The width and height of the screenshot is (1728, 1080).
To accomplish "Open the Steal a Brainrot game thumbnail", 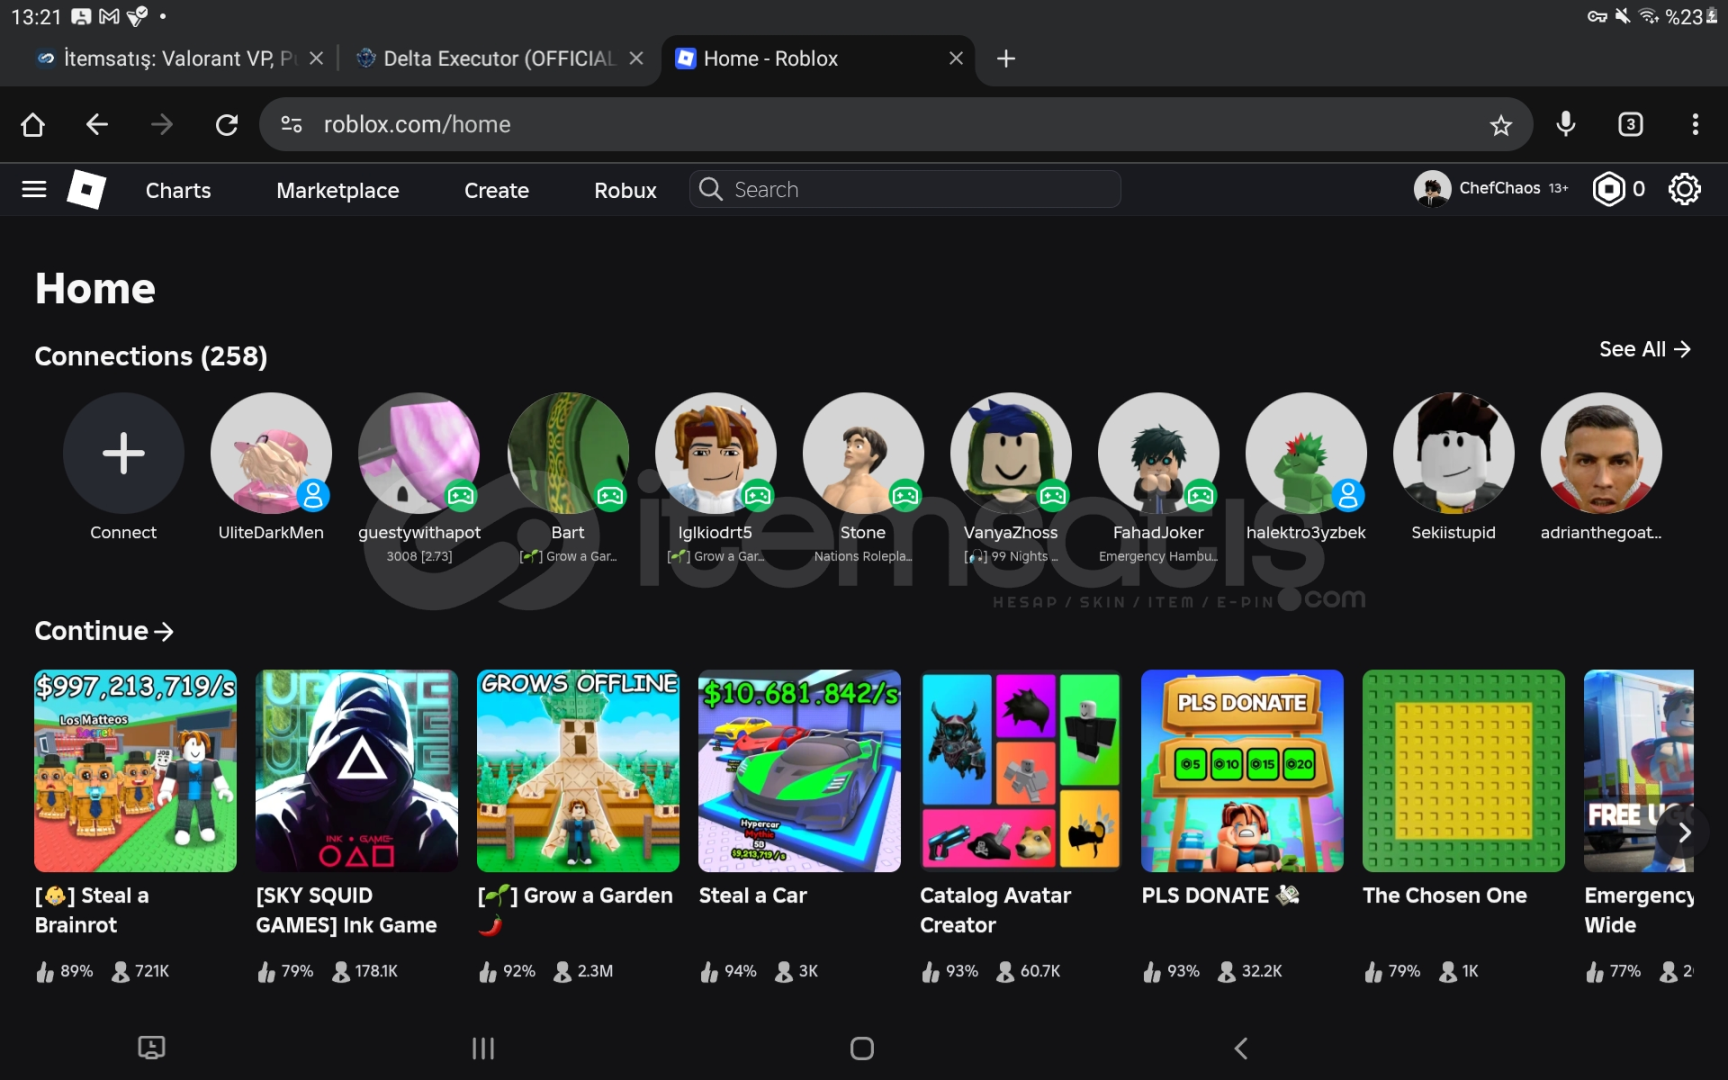I will click(x=135, y=770).
